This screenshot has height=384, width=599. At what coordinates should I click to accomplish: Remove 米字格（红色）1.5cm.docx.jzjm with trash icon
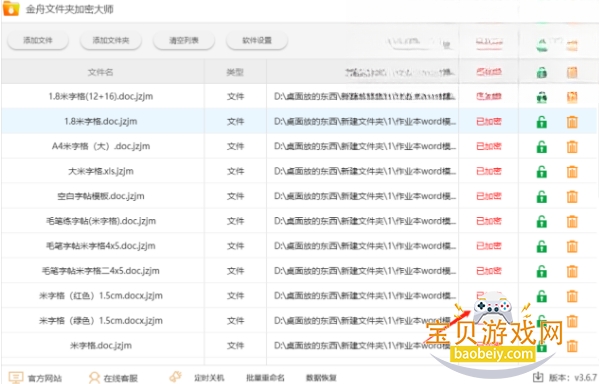coord(572,296)
